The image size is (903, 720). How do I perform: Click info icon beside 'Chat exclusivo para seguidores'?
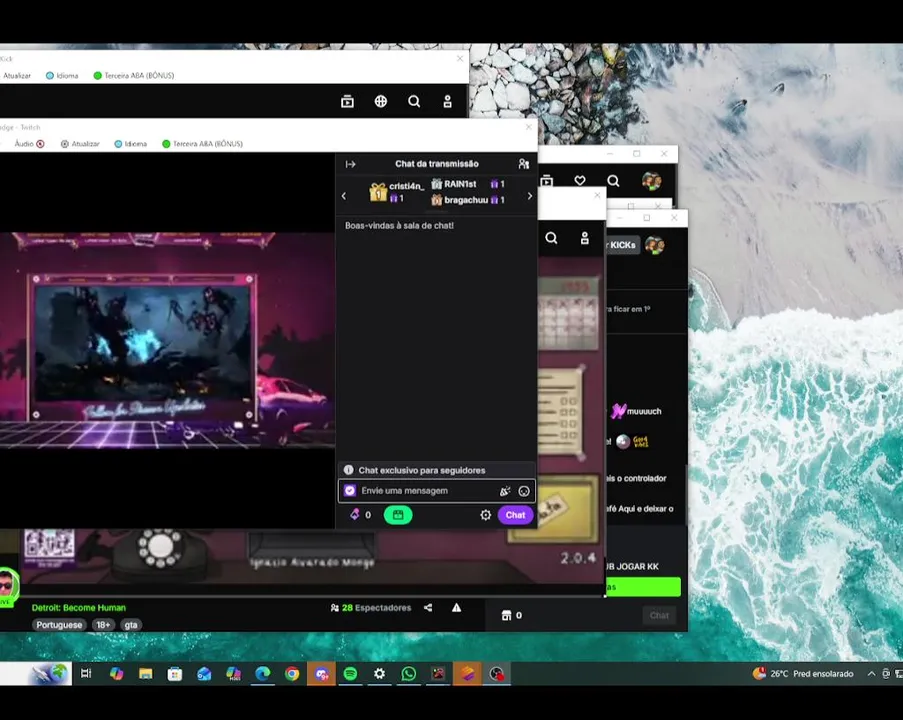(348, 470)
